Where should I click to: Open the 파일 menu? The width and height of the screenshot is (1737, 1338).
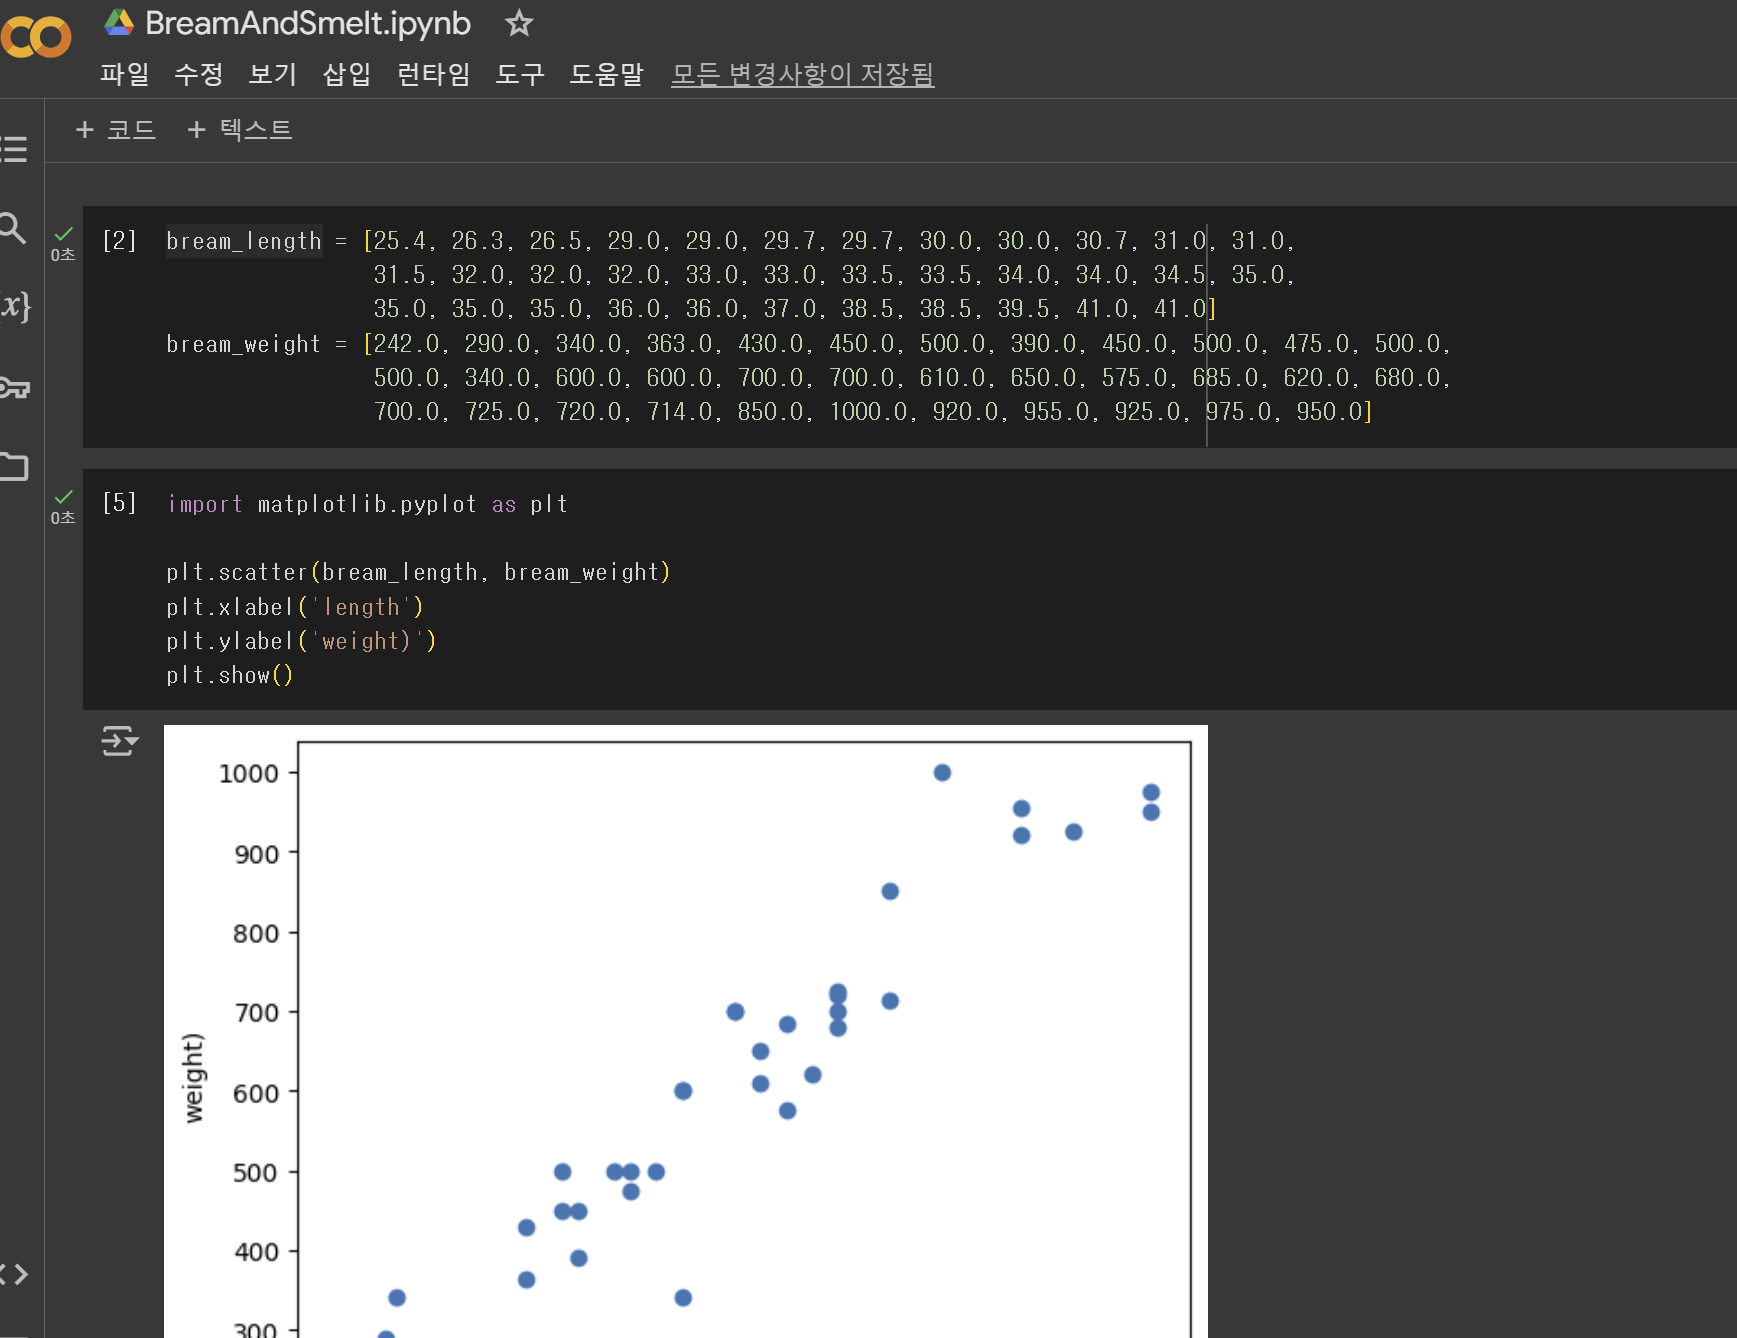tap(125, 74)
